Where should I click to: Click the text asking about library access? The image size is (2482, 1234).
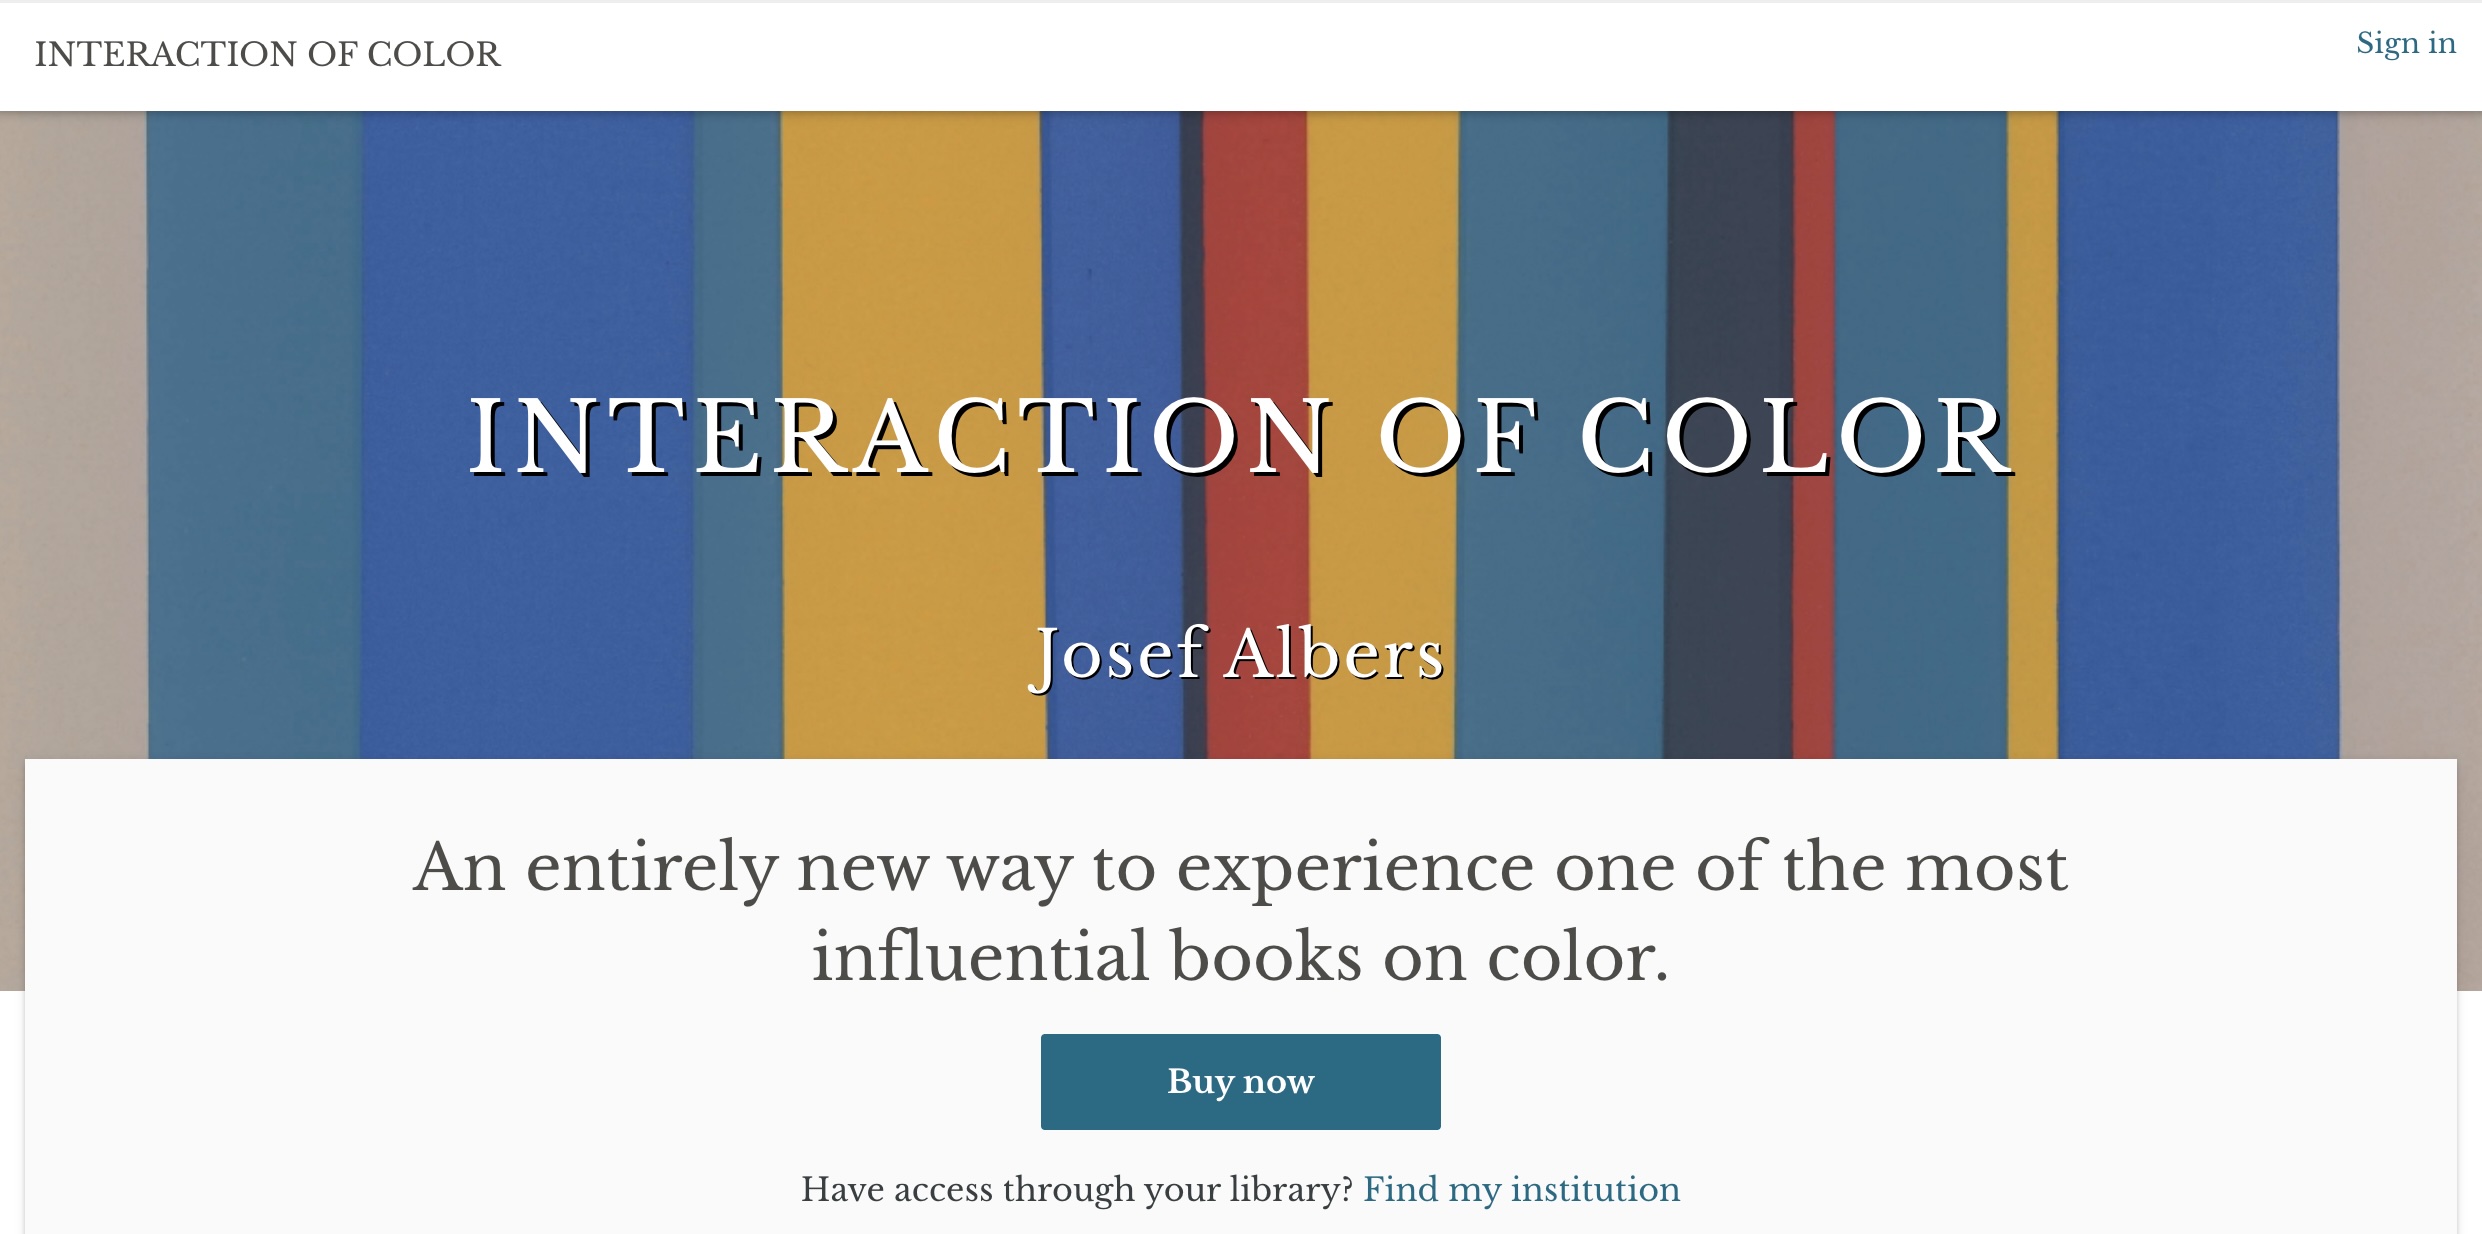point(1080,1189)
